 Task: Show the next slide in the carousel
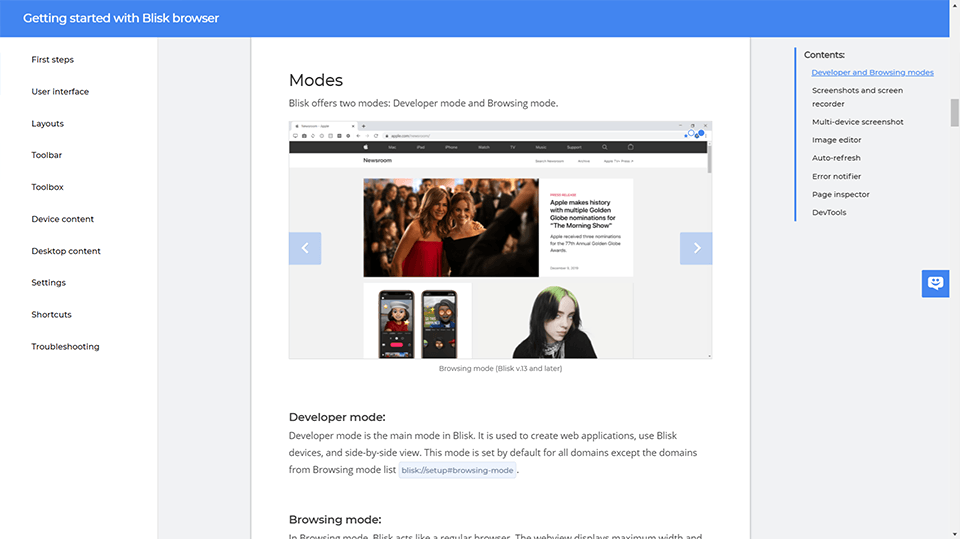(696, 248)
